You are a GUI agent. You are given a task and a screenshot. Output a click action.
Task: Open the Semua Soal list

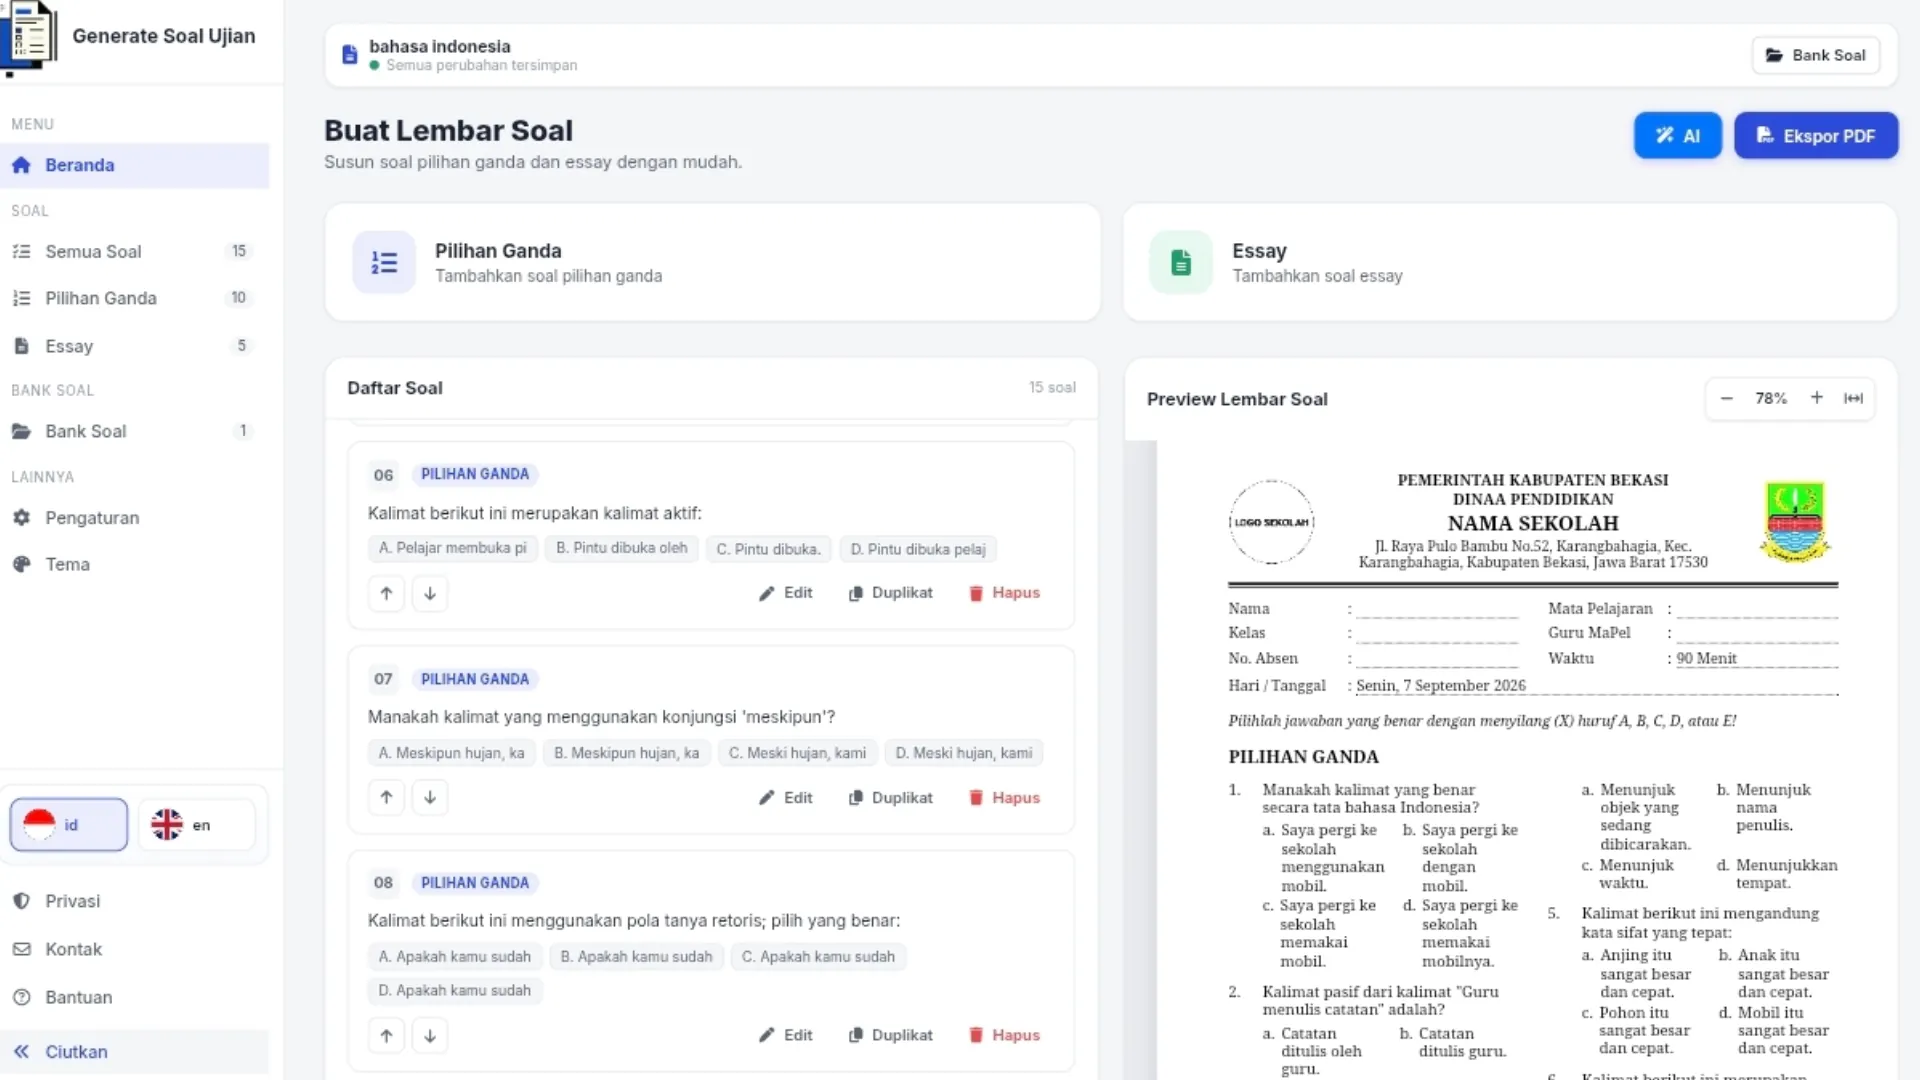pyautogui.click(x=135, y=251)
